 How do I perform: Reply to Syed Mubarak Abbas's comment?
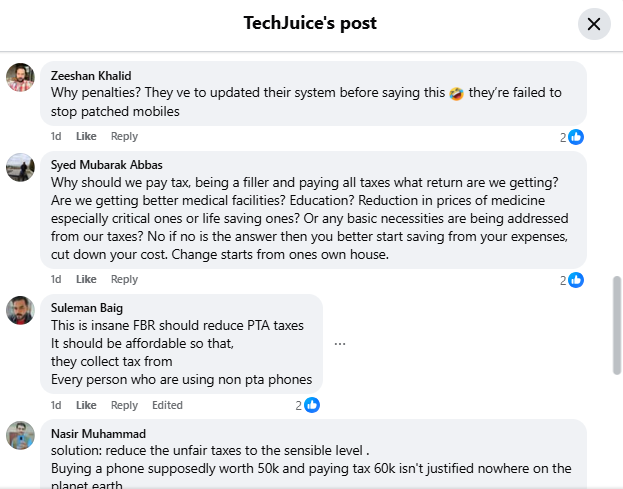[124, 279]
